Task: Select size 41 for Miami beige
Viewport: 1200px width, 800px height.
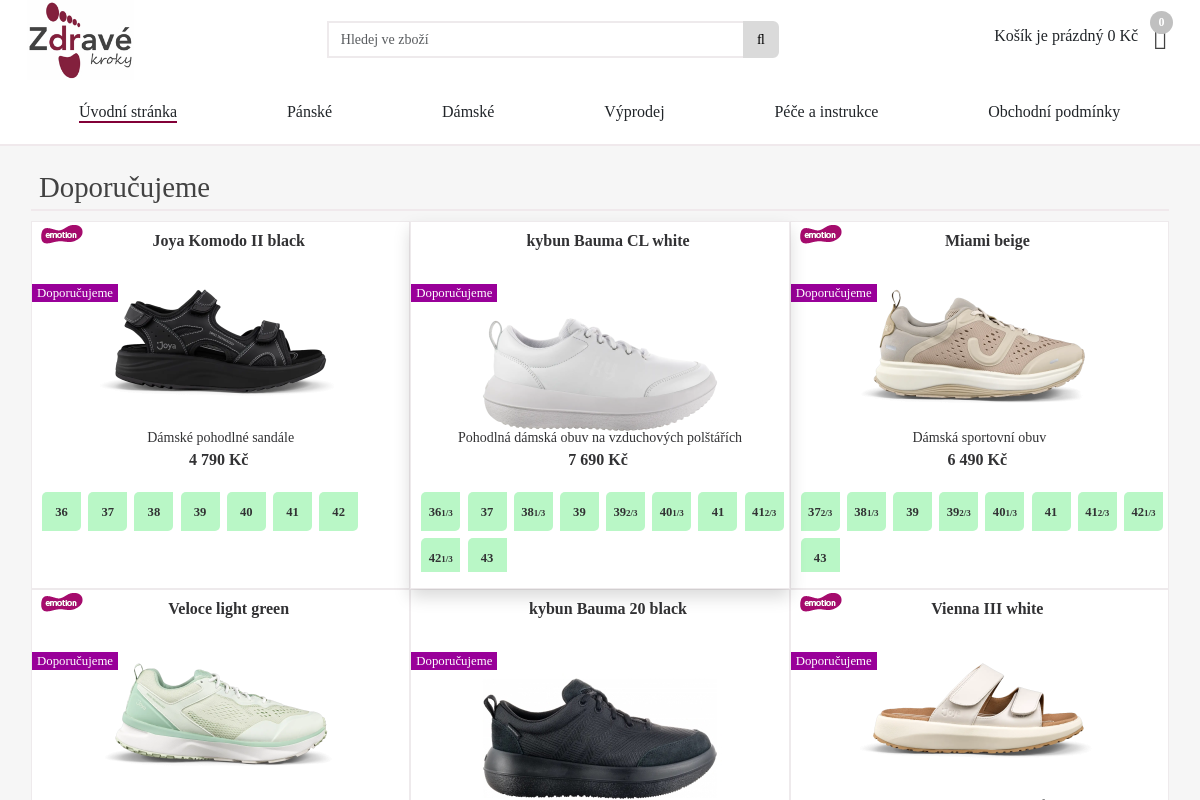Action: tap(1051, 511)
